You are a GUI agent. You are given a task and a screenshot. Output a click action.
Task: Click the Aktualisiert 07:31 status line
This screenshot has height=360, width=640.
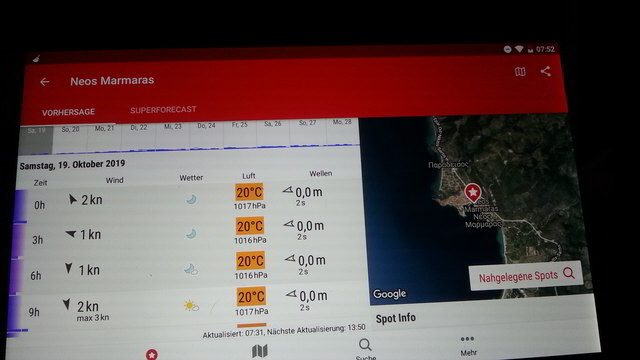(x=284, y=331)
